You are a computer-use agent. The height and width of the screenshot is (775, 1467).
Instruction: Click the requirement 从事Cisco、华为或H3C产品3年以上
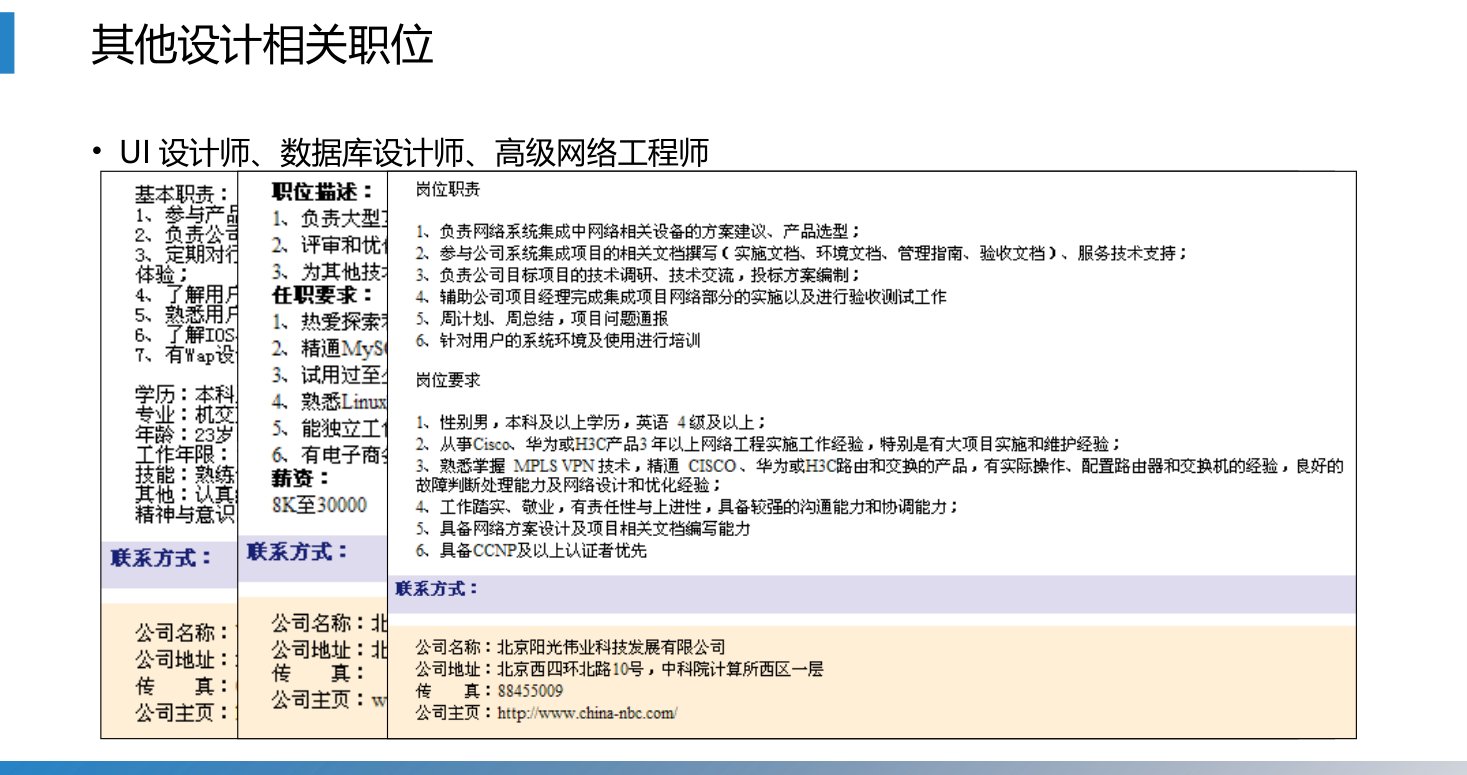769,444
